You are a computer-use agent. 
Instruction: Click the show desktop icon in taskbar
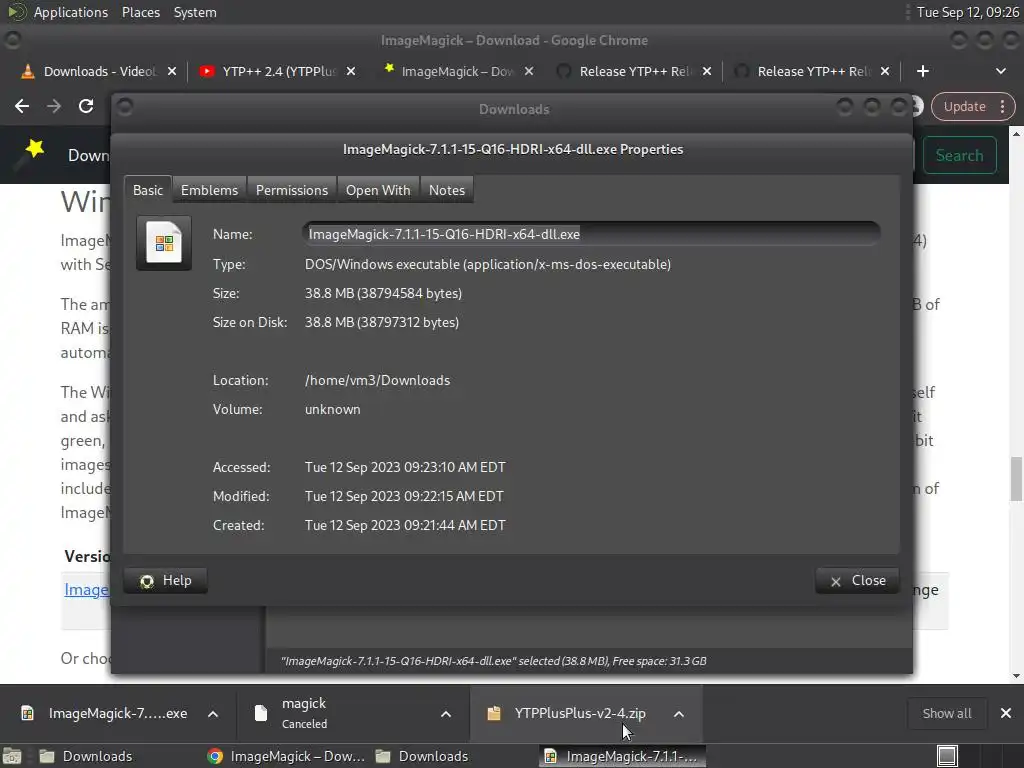12,756
